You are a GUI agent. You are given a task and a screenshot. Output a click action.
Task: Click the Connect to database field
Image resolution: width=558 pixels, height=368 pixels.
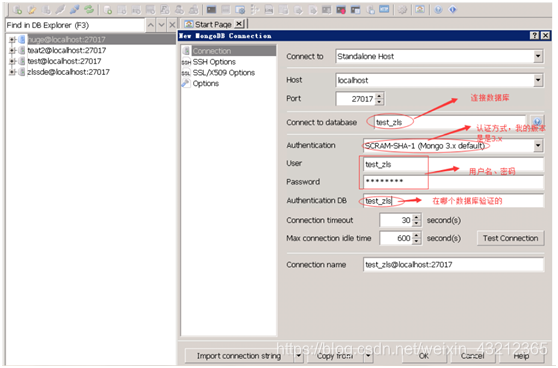[x=449, y=122]
